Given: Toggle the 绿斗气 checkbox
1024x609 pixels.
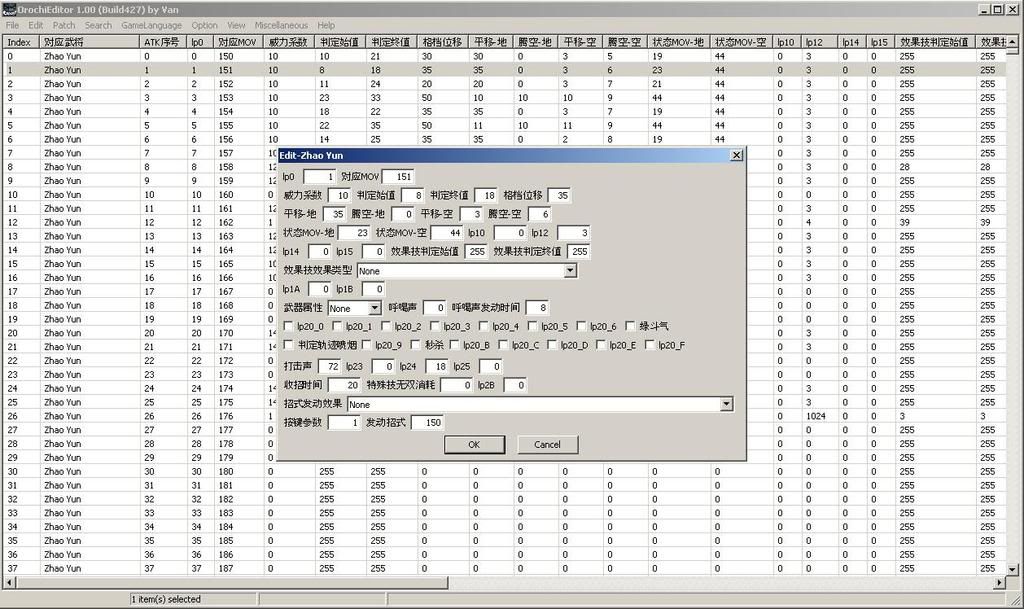Looking at the screenshot, I should 631,326.
